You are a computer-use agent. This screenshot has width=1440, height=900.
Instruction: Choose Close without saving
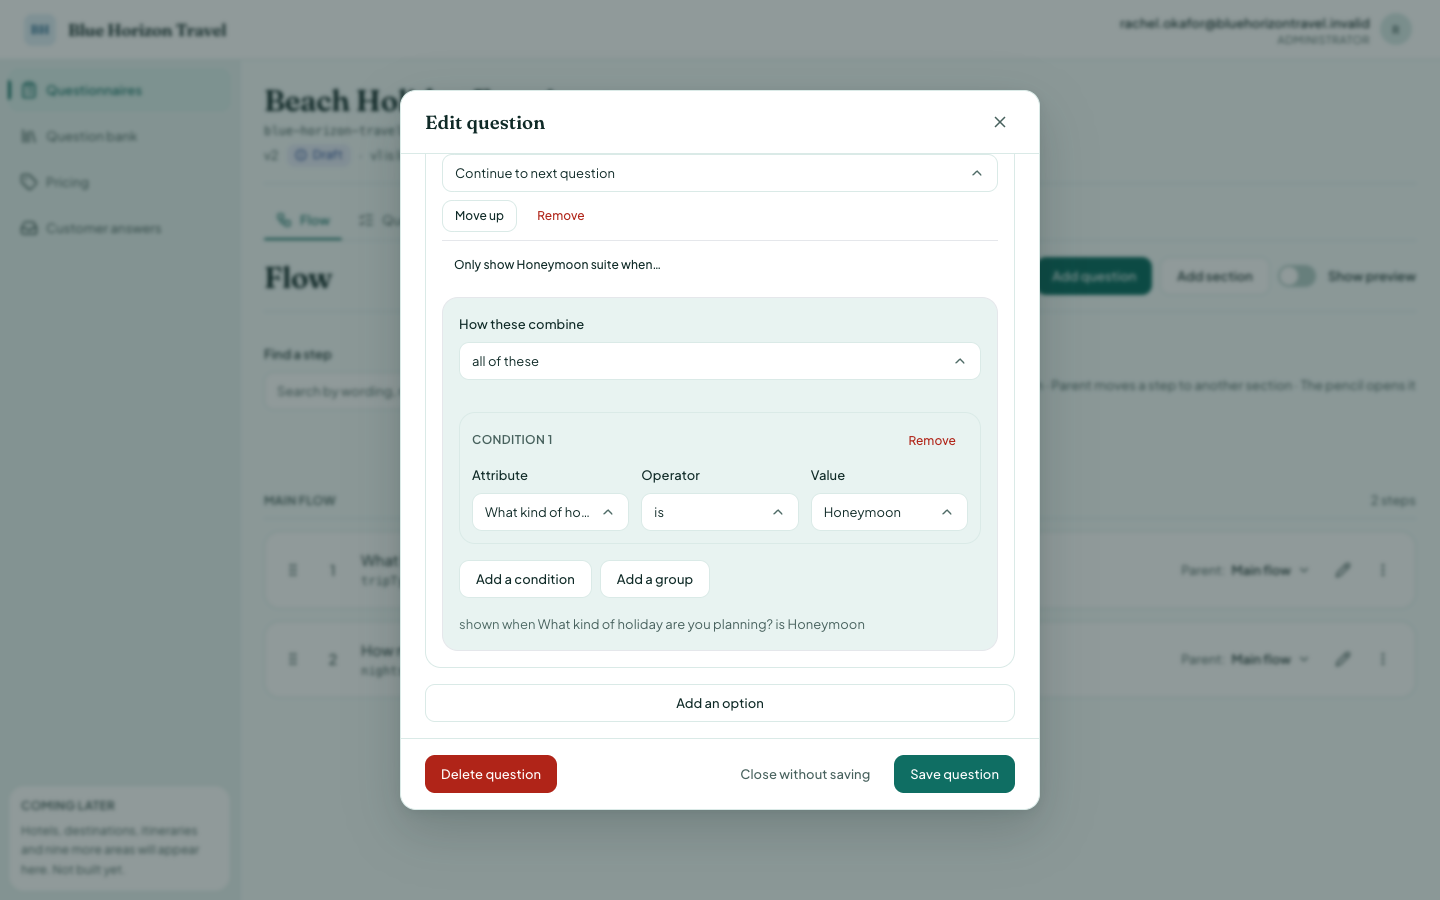(805, 774)
